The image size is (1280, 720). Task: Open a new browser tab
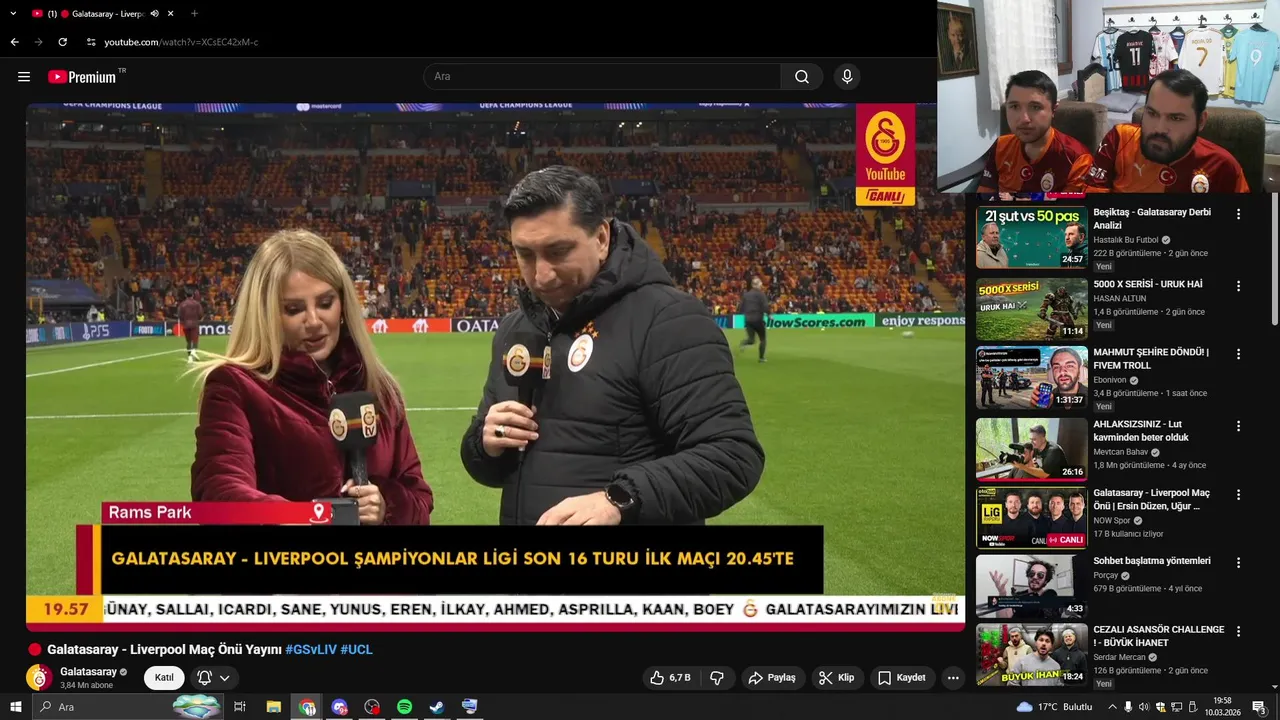[194, 14]
